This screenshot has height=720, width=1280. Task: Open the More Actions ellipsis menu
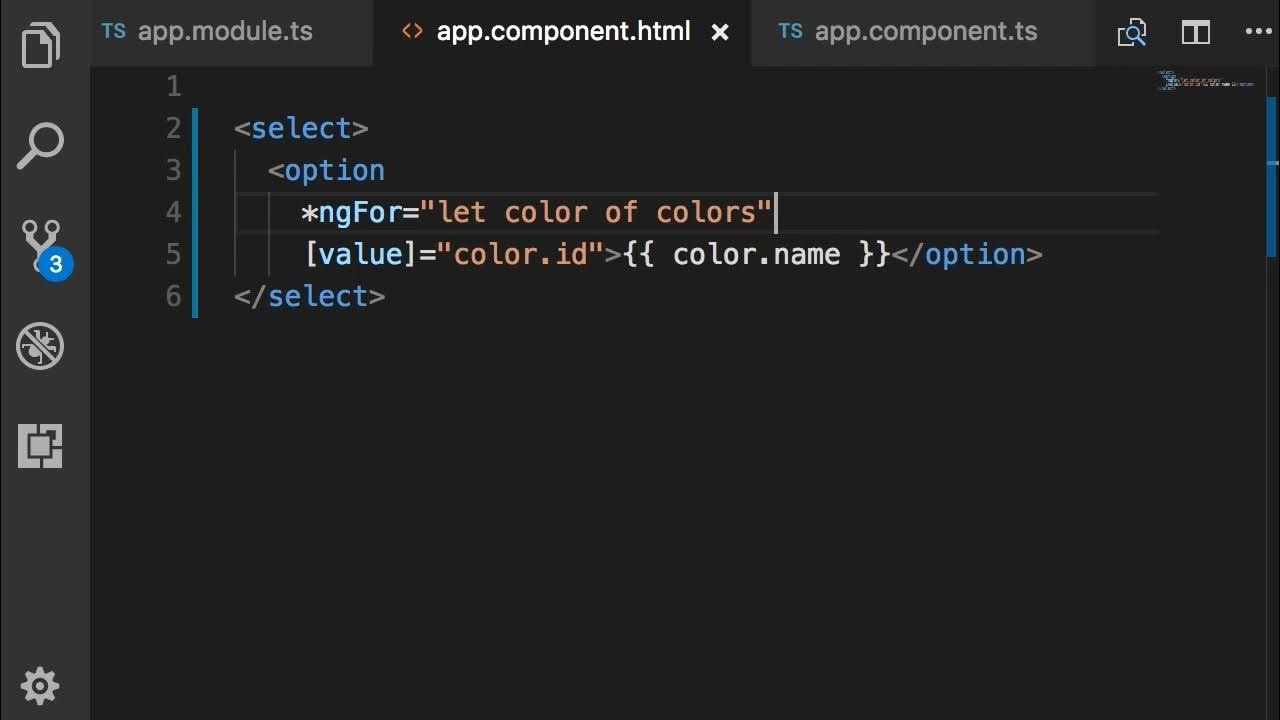[x=1258, y=33]
